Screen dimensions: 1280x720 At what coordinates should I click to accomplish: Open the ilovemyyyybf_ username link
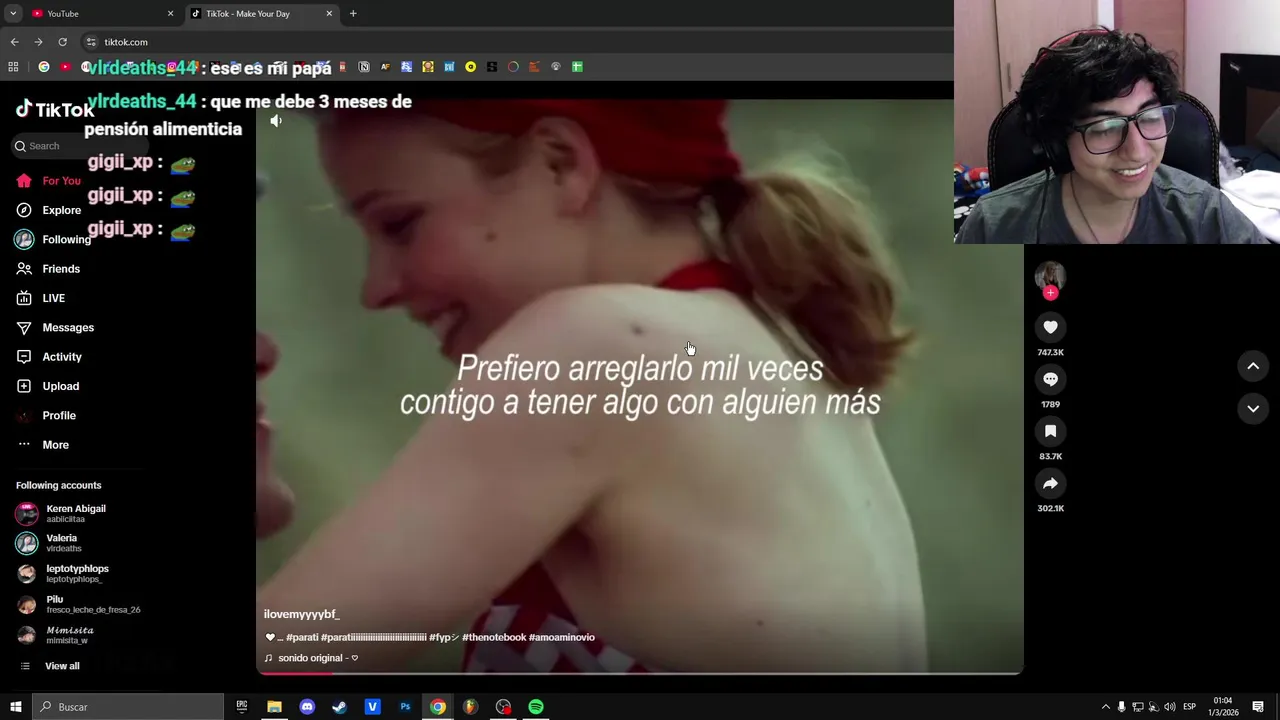point(301,614)
